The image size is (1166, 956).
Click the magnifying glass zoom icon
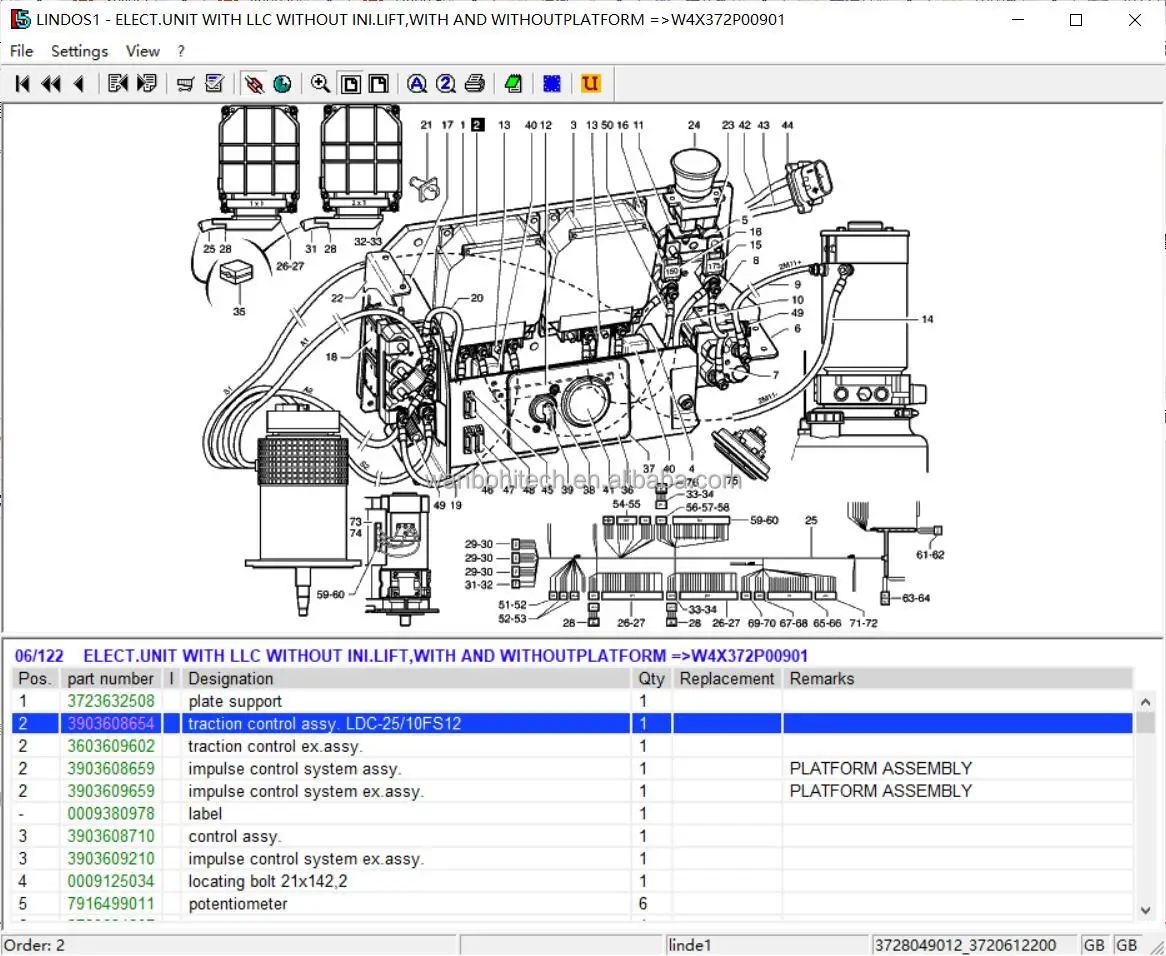click(320, 84)
